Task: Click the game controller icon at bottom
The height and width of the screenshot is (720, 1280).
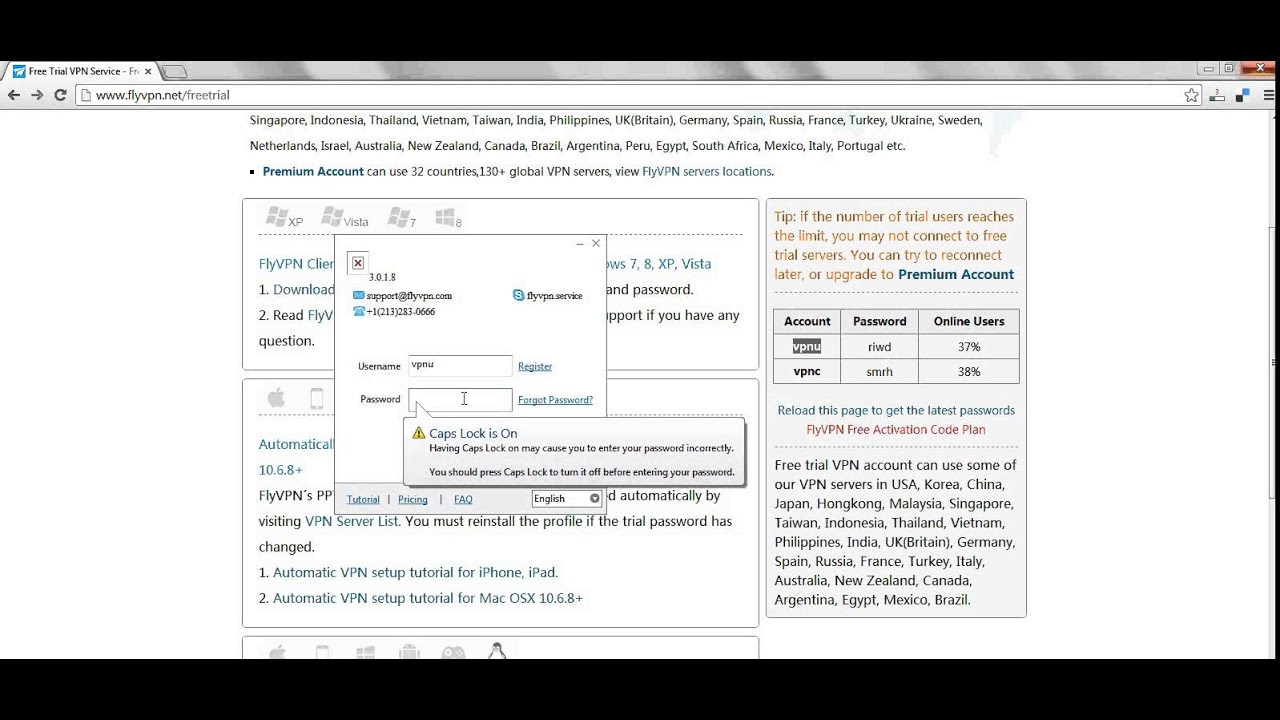Action: (x=453, y=652)
